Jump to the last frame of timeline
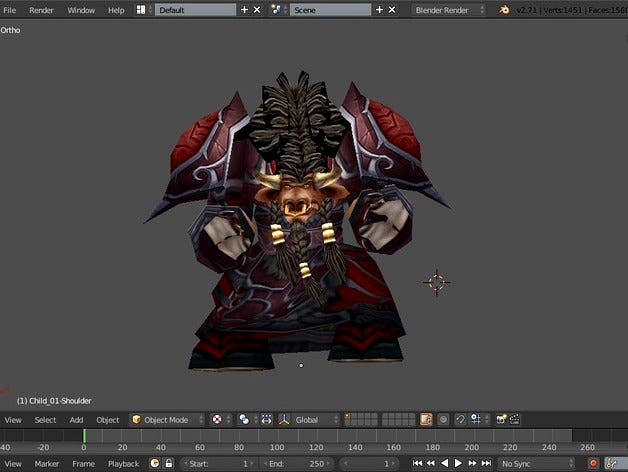This screenshot has height=472, width=628. [486, 464]
